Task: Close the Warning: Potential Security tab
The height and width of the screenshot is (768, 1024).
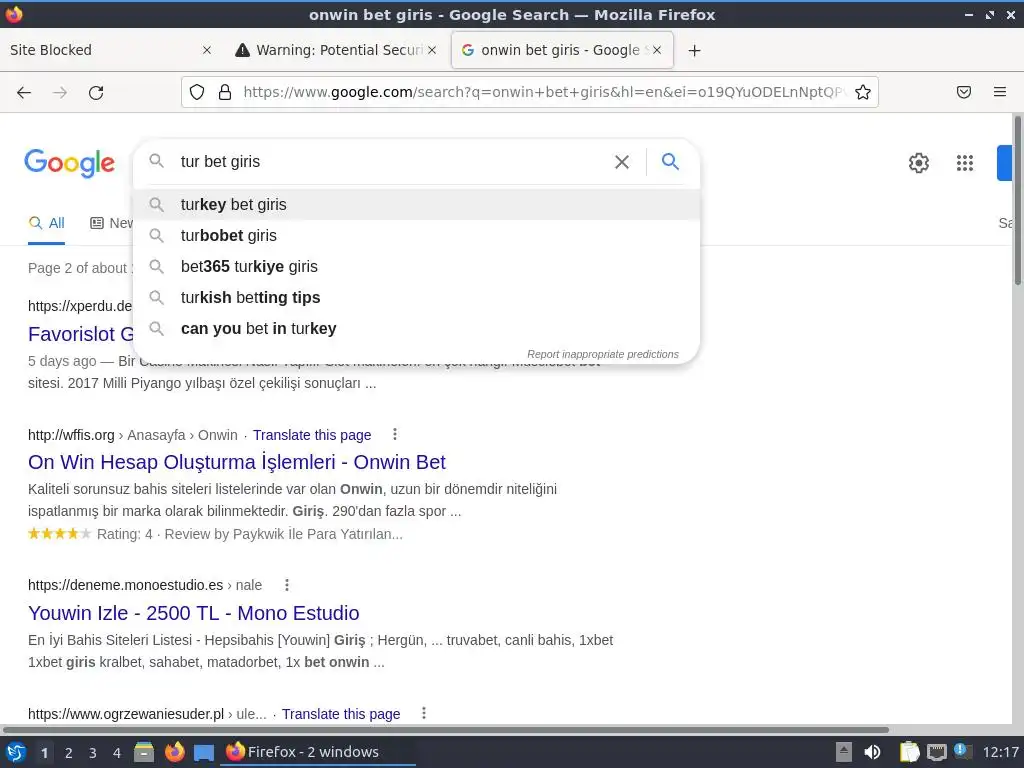Action: (432, 50)
